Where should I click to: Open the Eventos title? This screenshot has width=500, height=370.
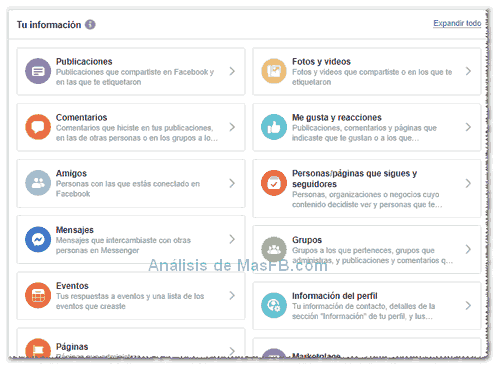click(x=72, y=286)
